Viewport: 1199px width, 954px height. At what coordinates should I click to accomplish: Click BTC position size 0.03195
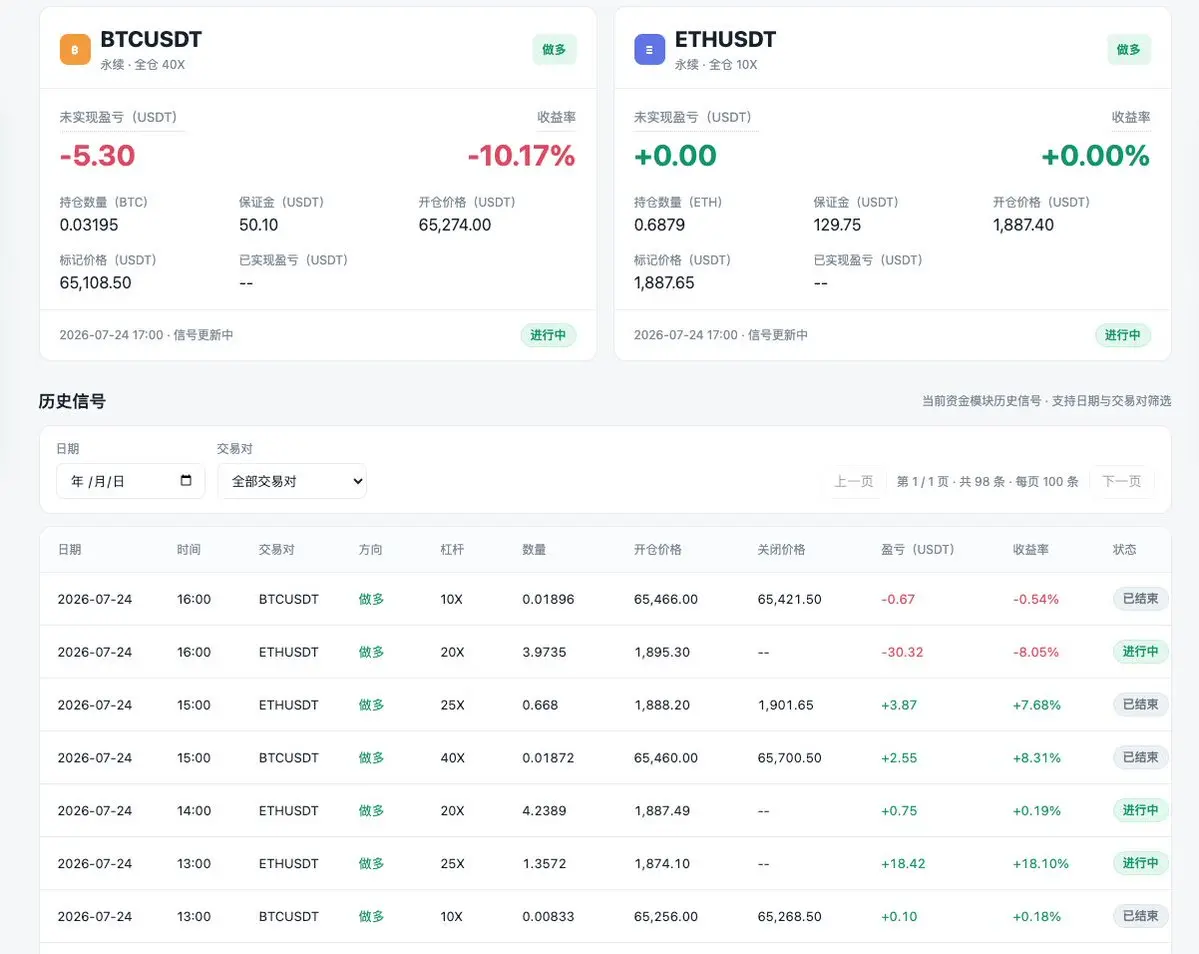[89, 225]
